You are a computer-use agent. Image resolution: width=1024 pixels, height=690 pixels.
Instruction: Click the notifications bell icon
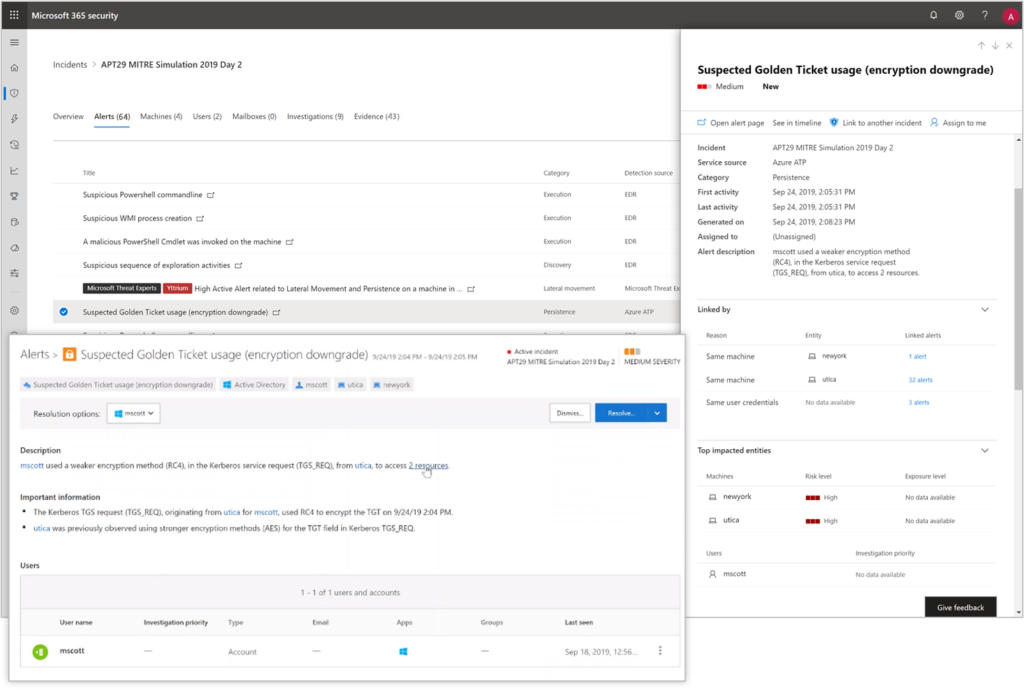(x=934, y=15)
